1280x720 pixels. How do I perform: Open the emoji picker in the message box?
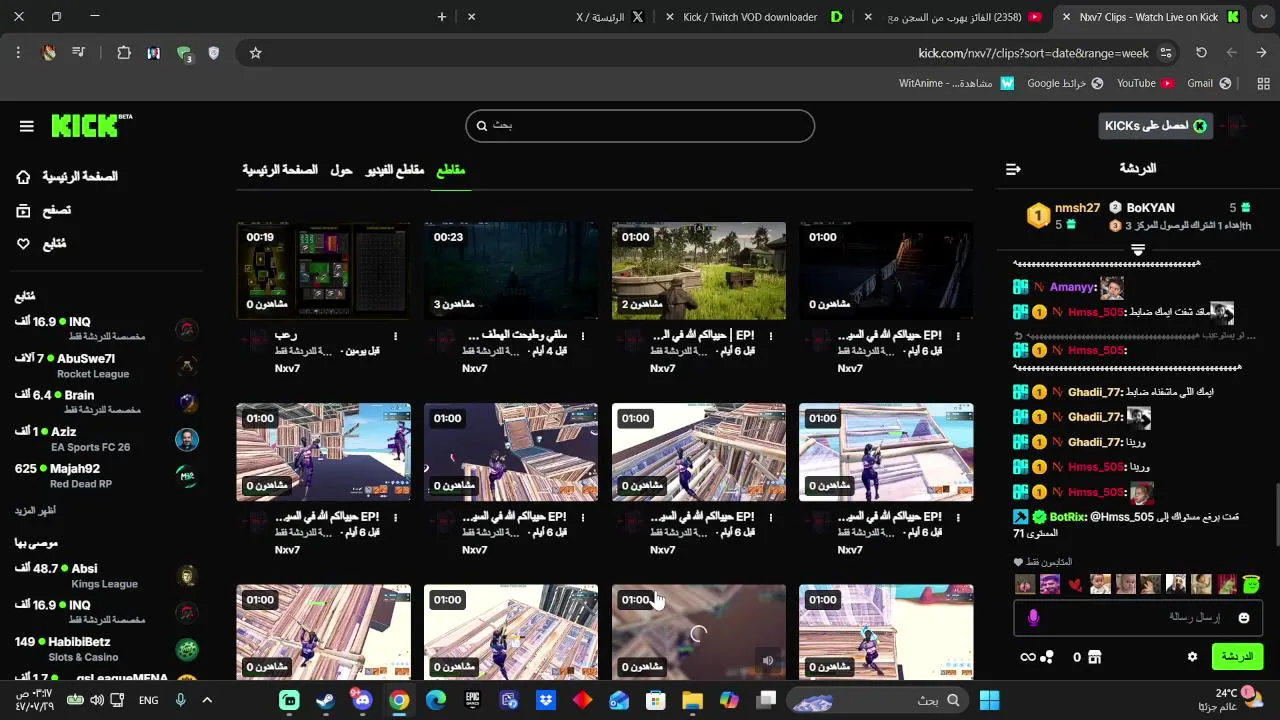pos(1244,618)
